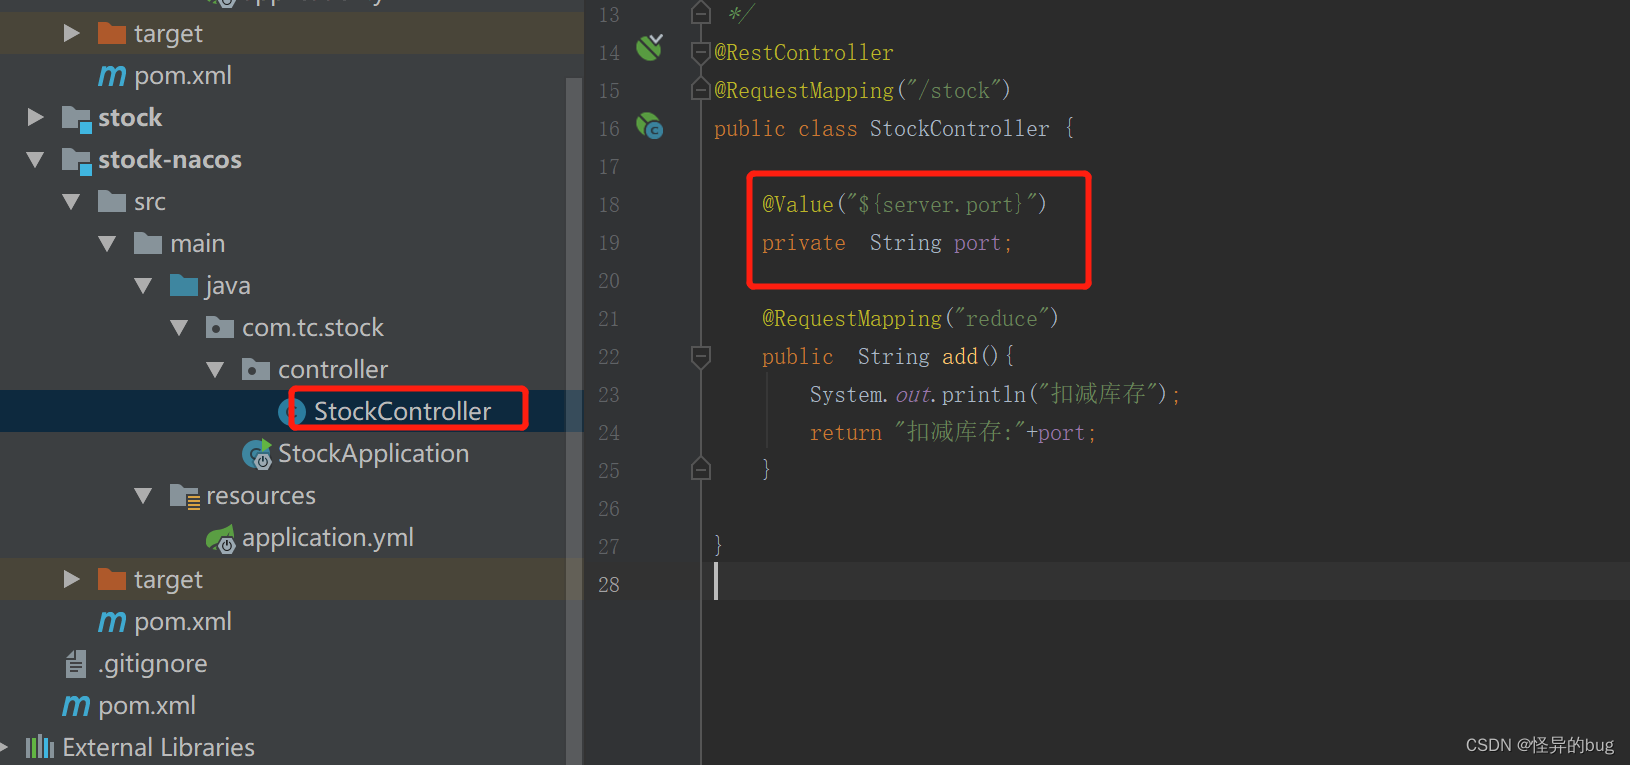Fold the add() method on line 22
This screenshot has height=765, width=1630.
[x=701, y=356]
